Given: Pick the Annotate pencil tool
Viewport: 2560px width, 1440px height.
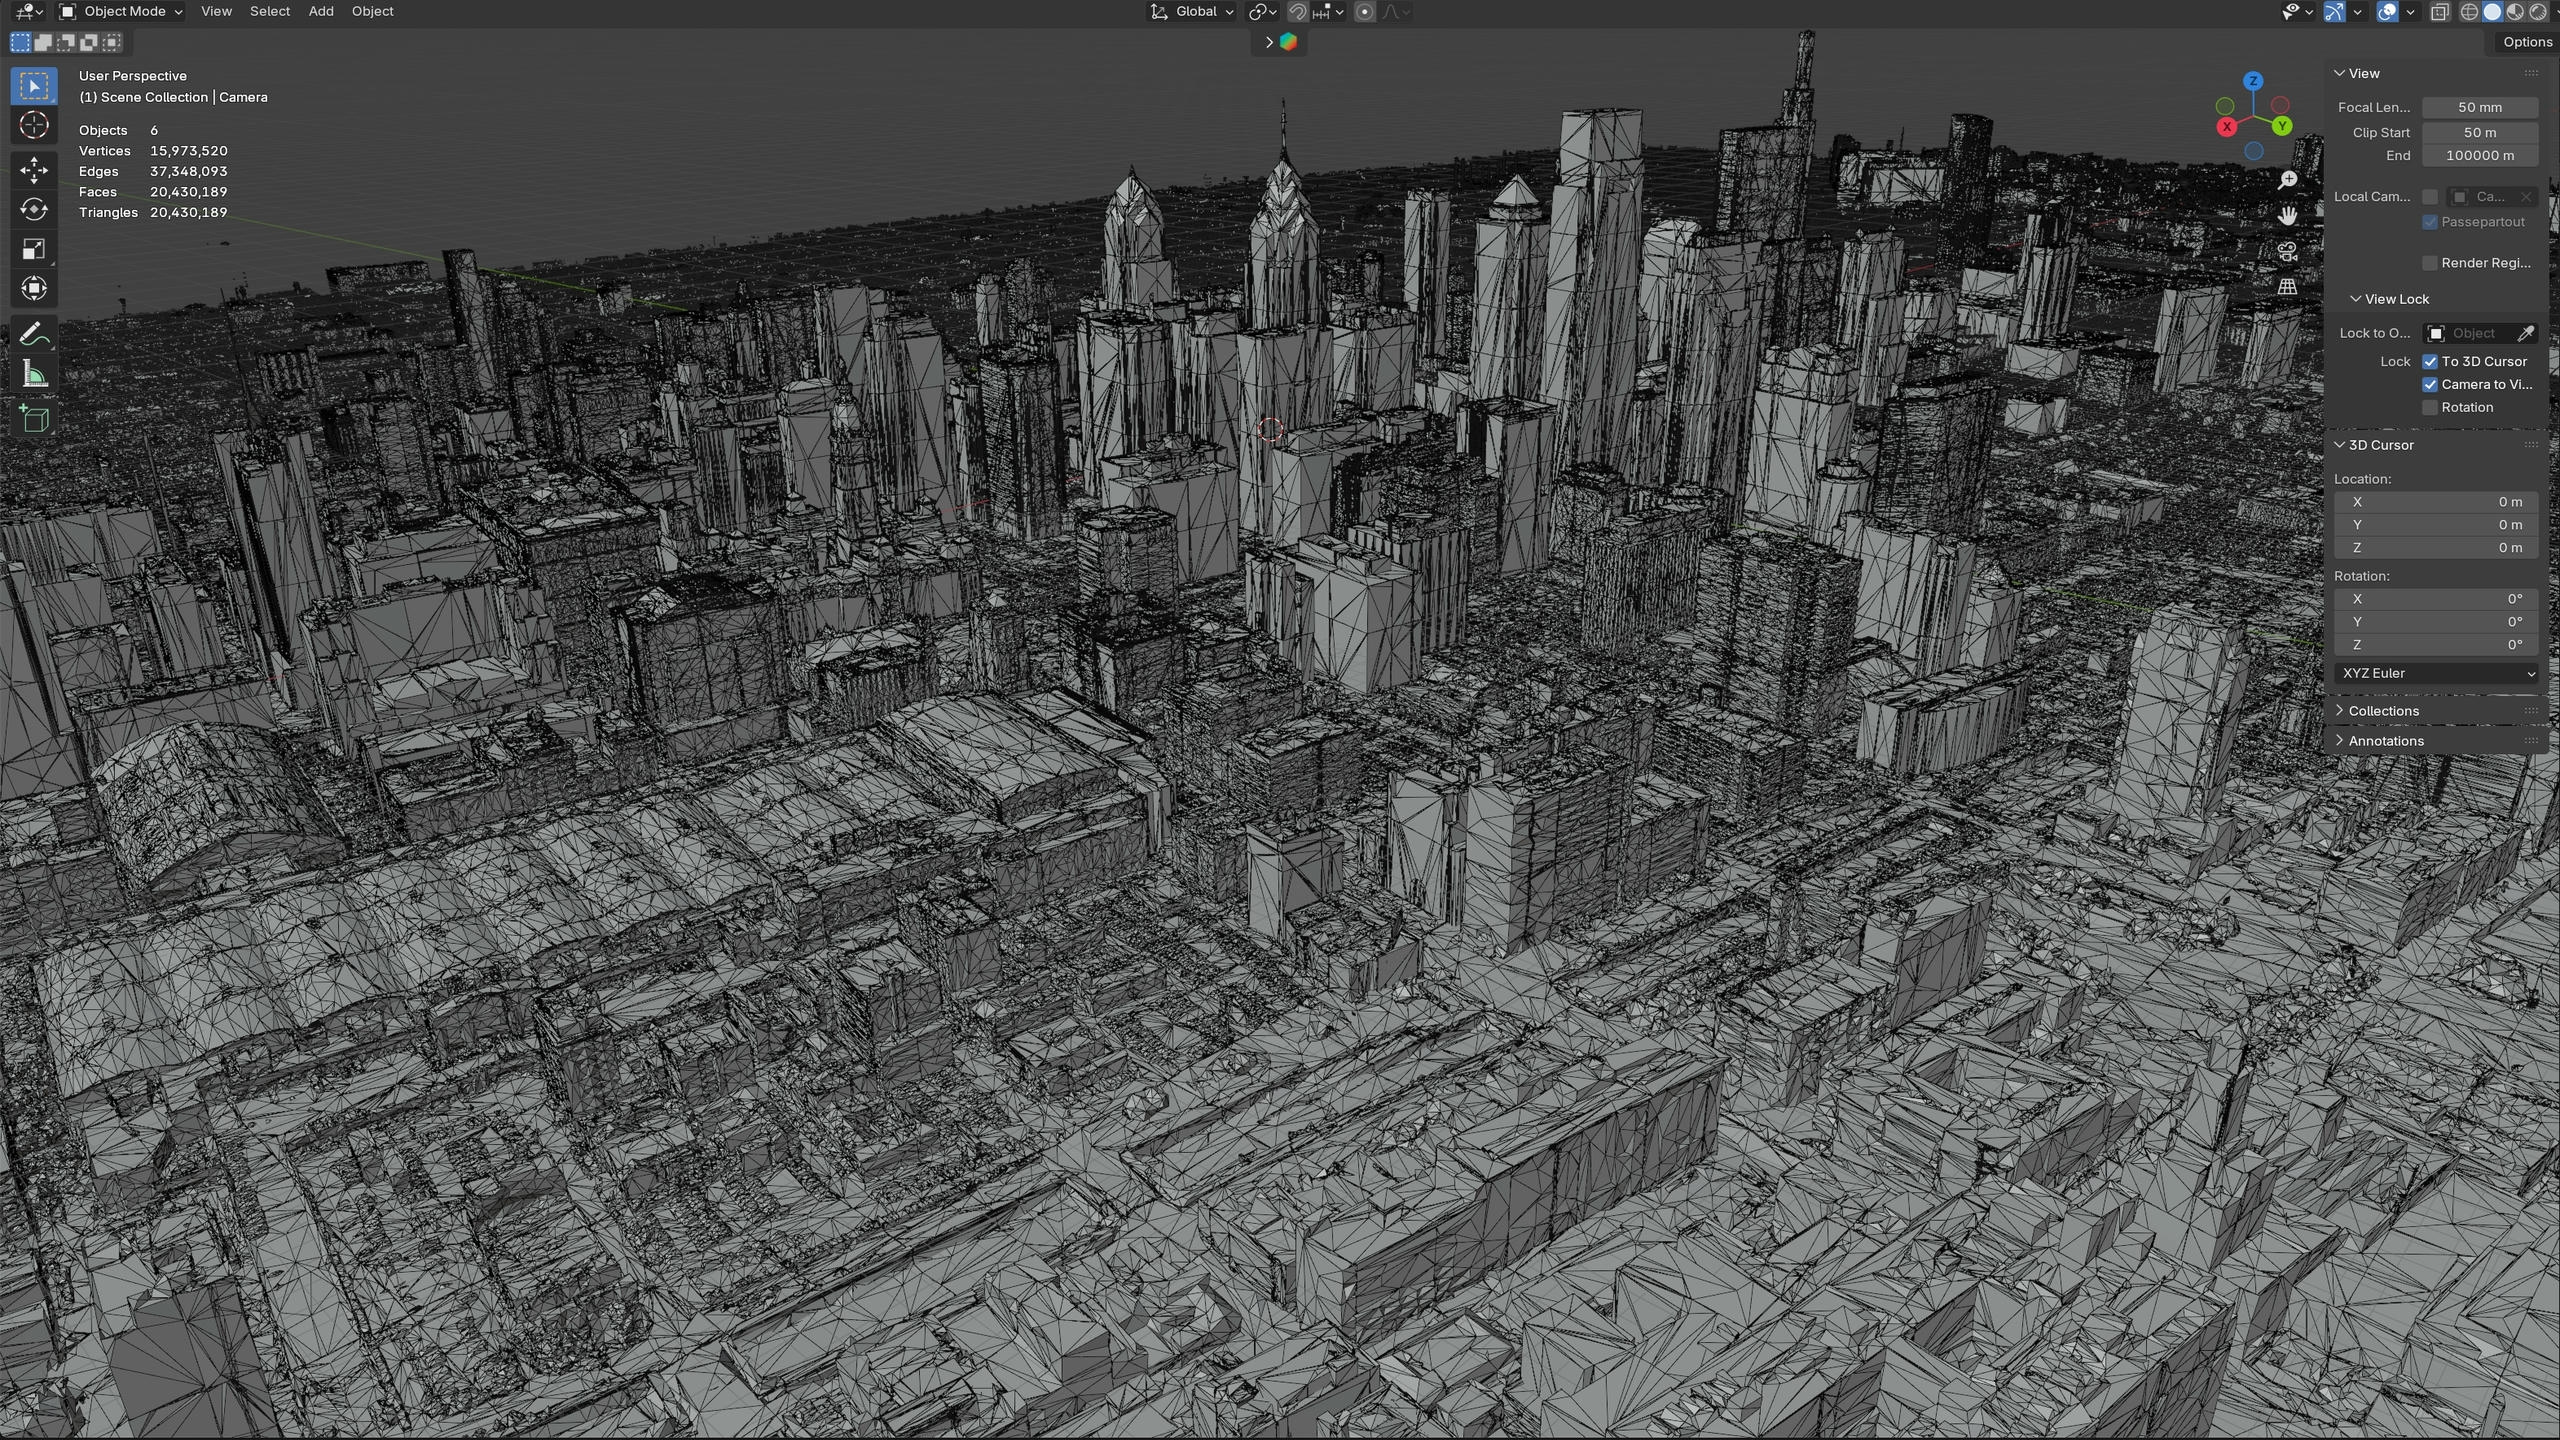Looking at the screenshot, I should (x=34, y=334).
